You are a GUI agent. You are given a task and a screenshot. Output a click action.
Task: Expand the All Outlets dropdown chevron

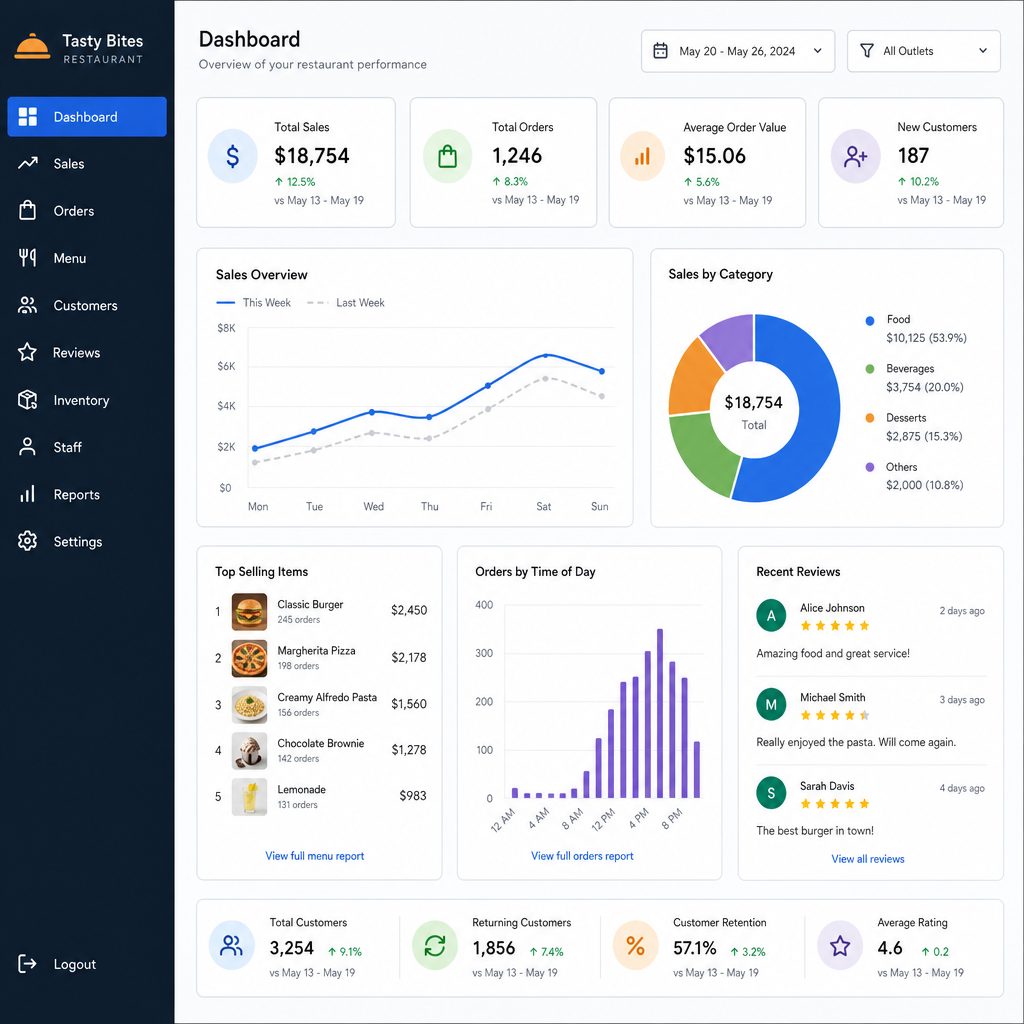[x=983, y=51]
